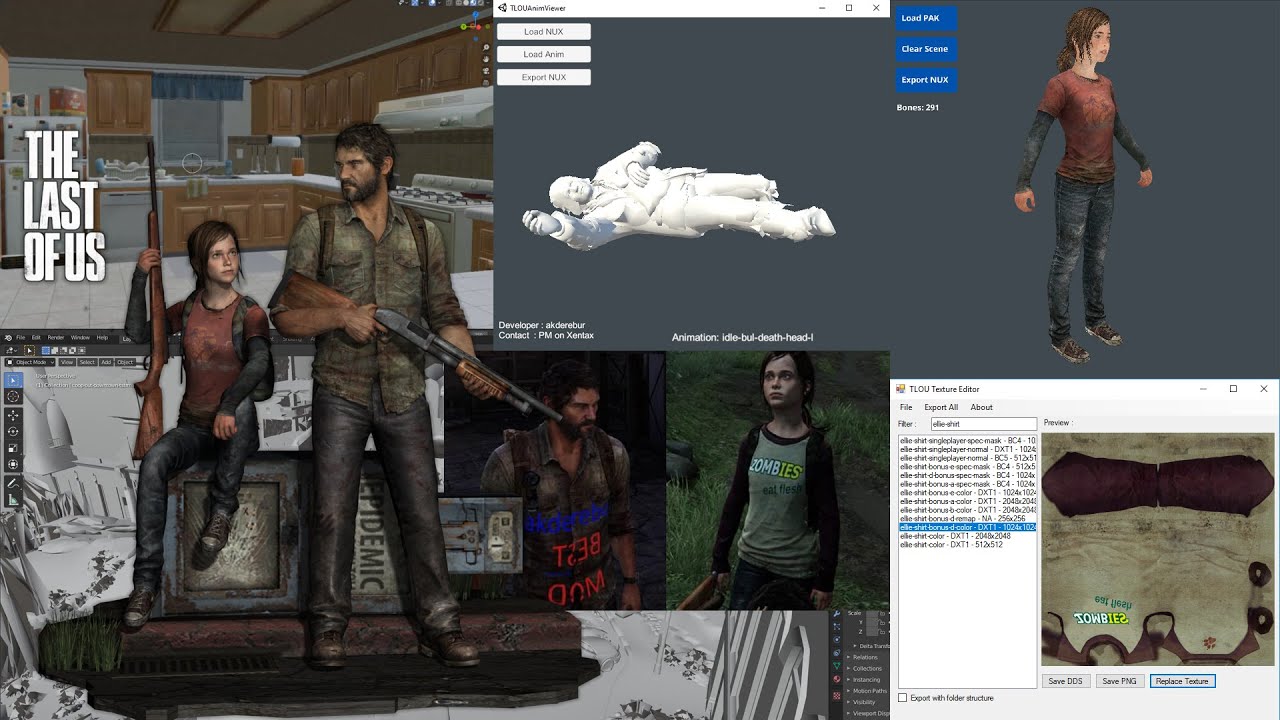Open File menu in TLOU Texture Editor
The height and width of the screenshot is (720, 1280).
pyautogui.click(x=906, y=407)
